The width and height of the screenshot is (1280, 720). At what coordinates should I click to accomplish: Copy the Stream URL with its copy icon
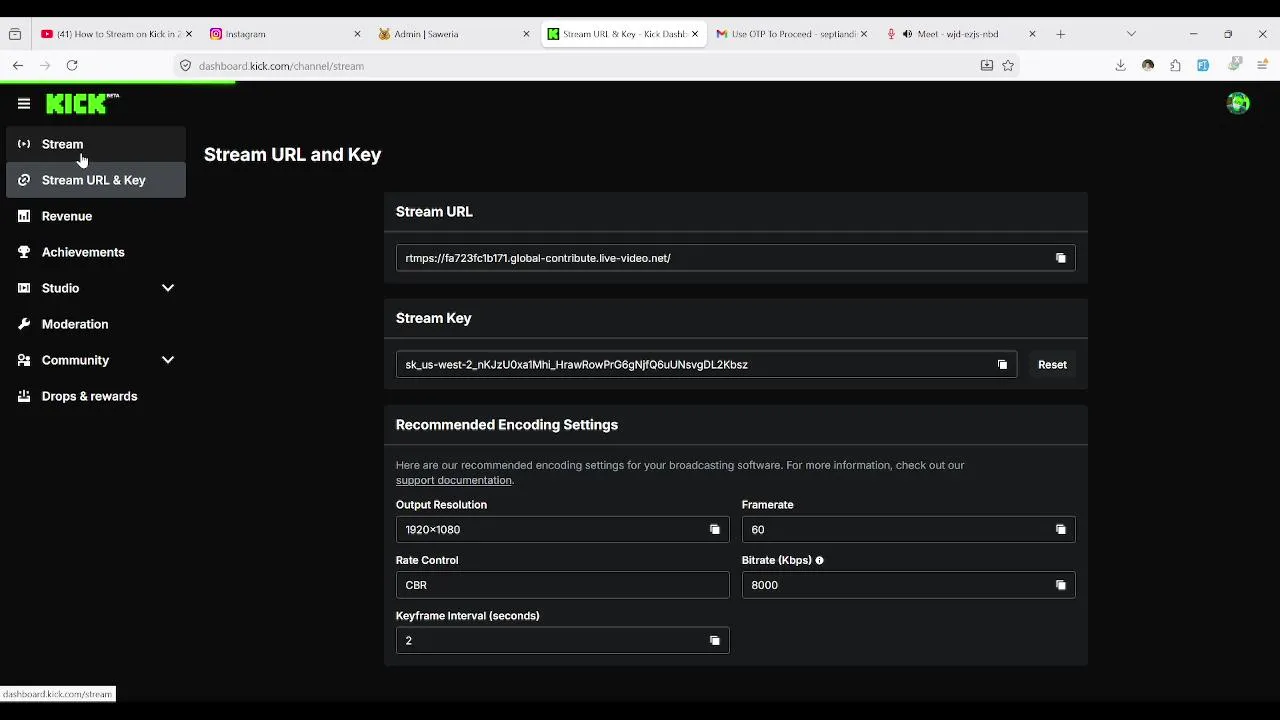tap(1061, 258)
